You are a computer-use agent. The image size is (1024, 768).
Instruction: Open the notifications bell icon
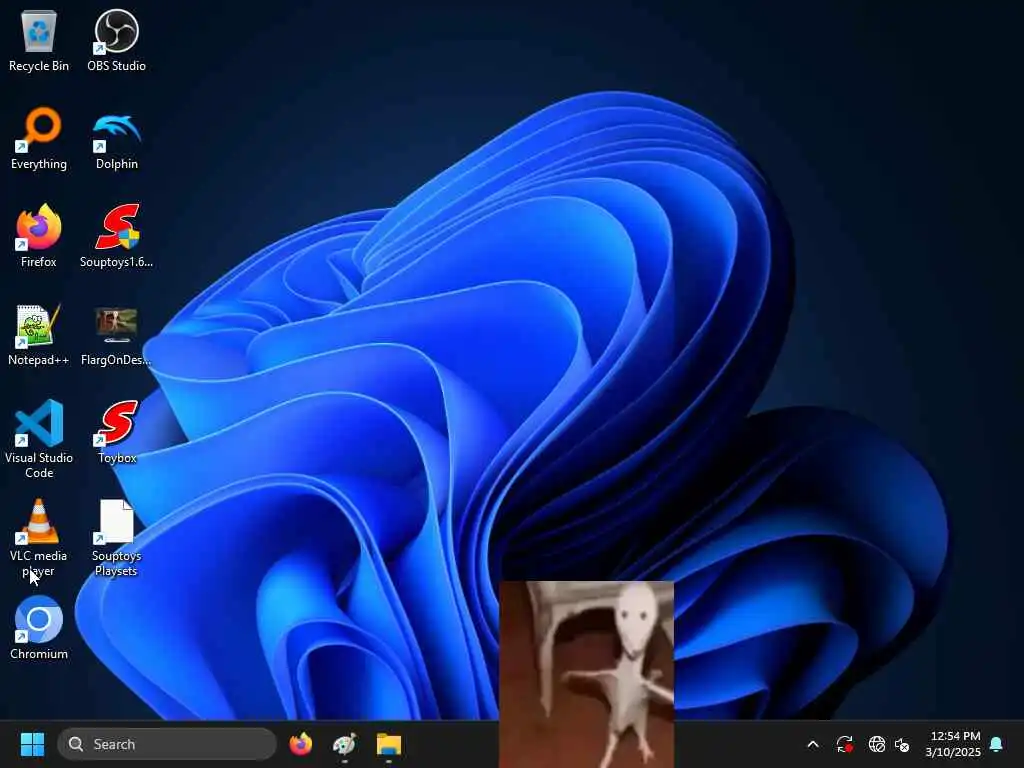coord(997,744)
